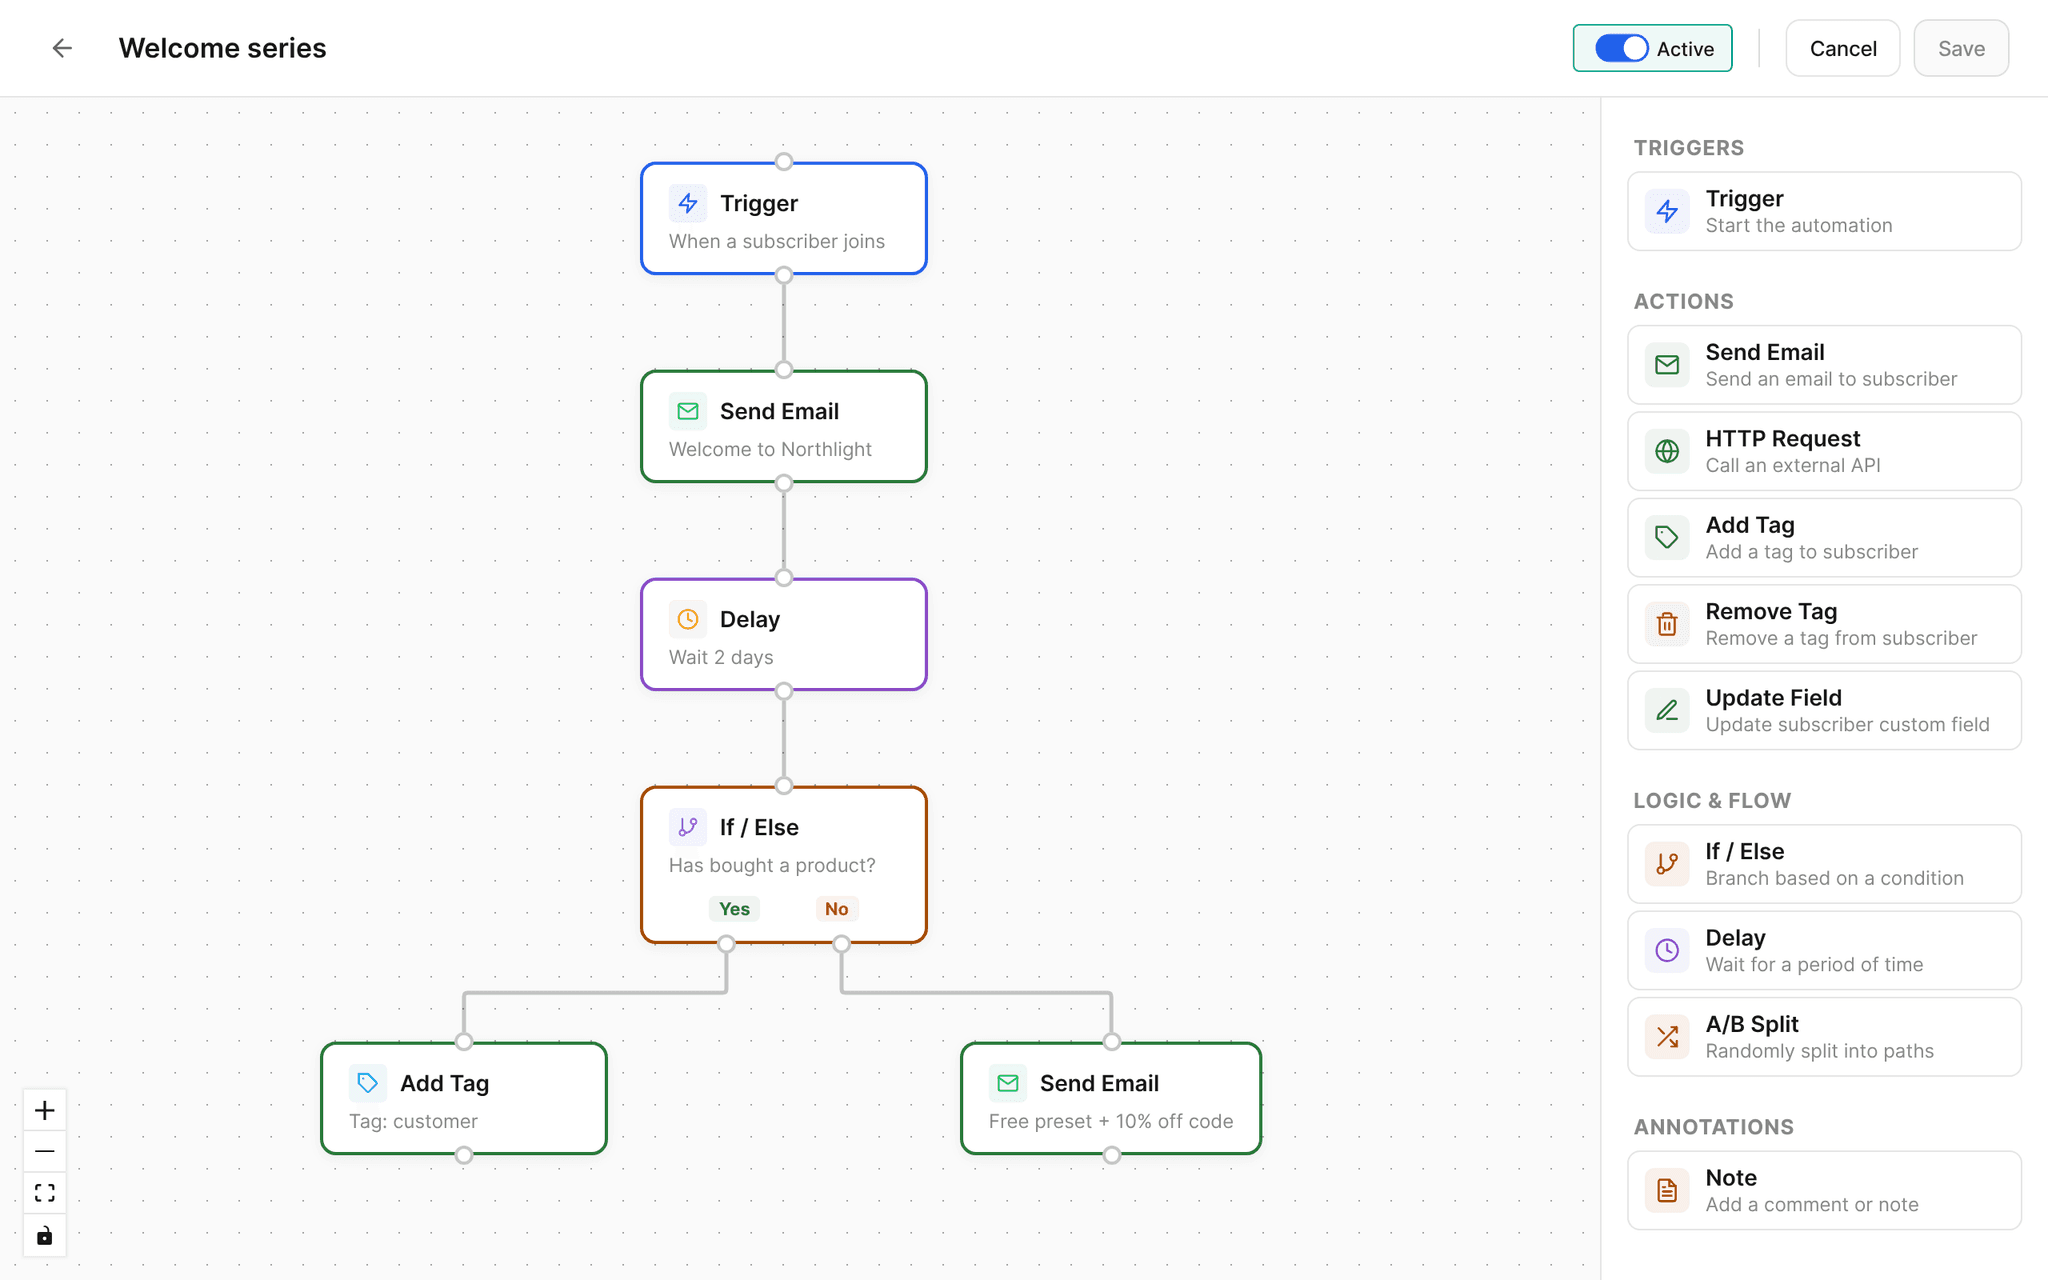Select the Welcome to Northlight email node
Screen dimensions: 2048x1280
(x=784, y=426)
